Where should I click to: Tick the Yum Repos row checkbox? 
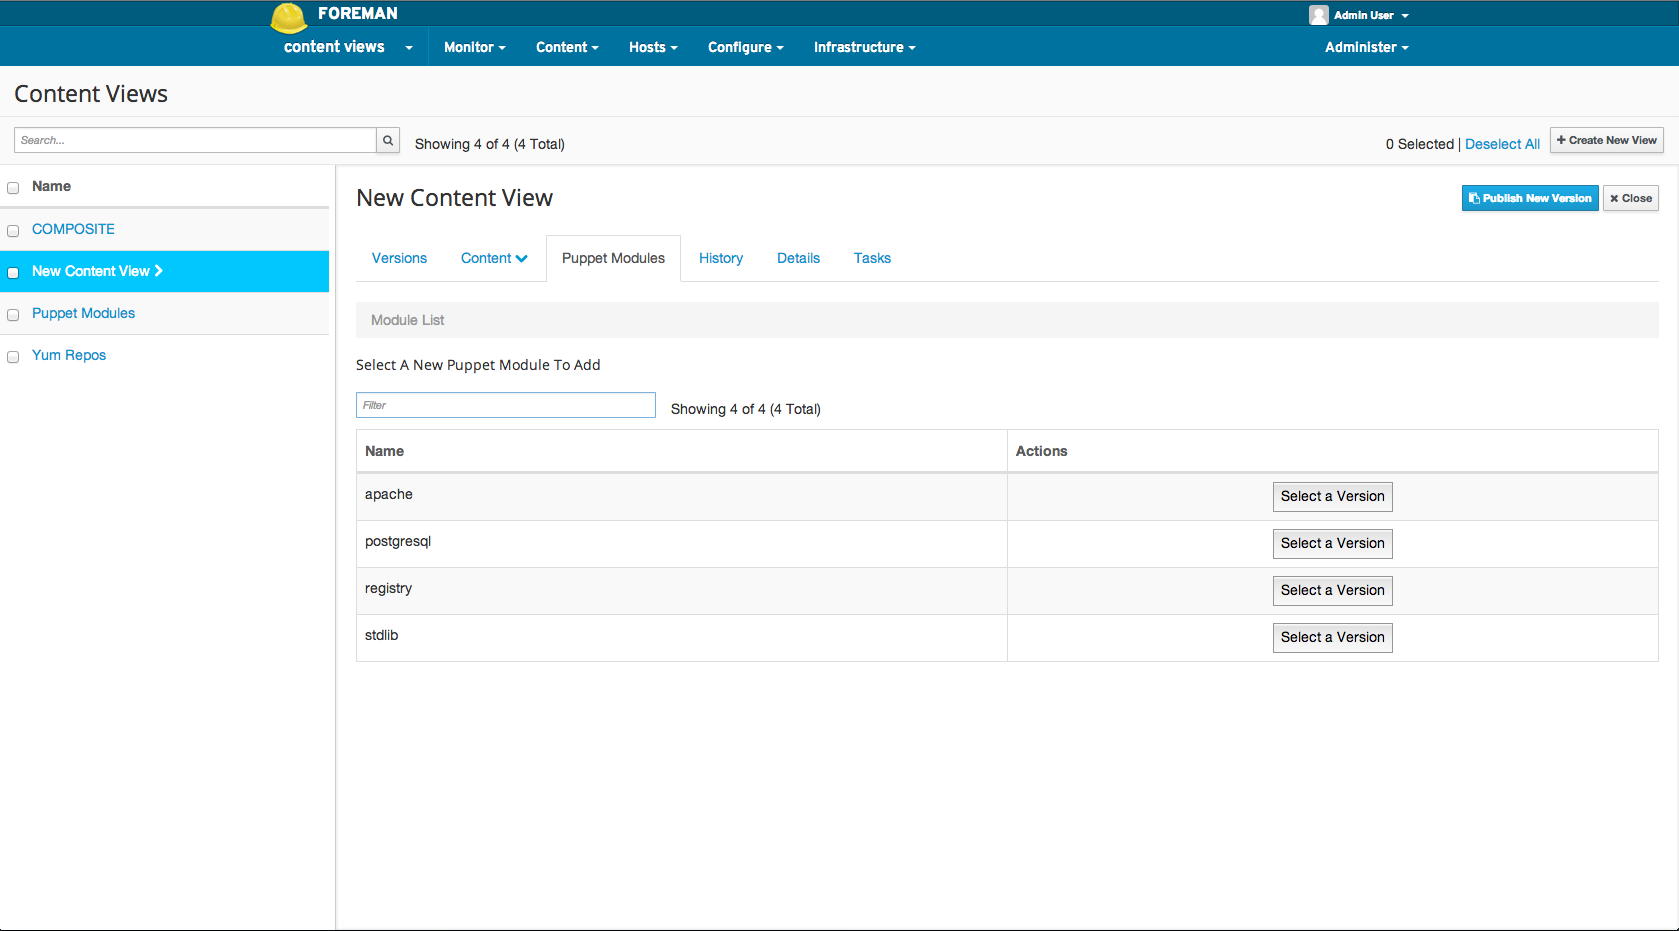tap(13, 357)
